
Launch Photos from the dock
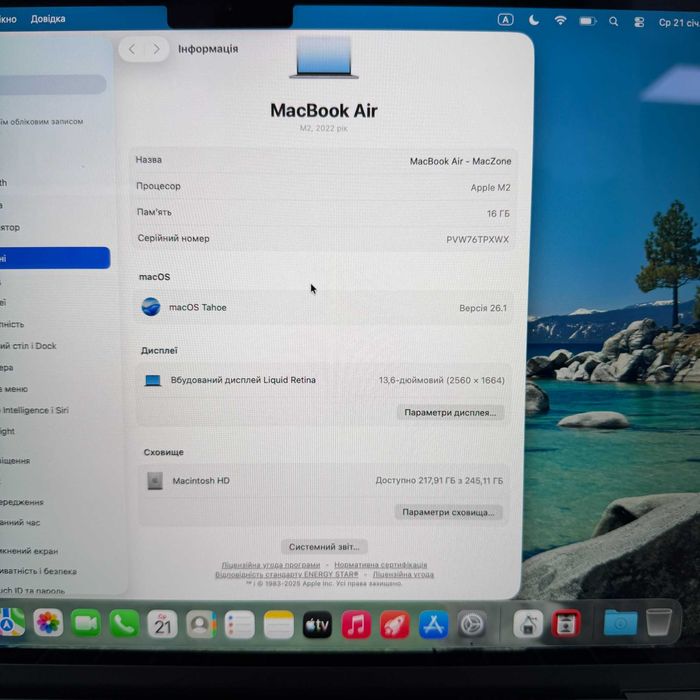[x=48, y=623]
